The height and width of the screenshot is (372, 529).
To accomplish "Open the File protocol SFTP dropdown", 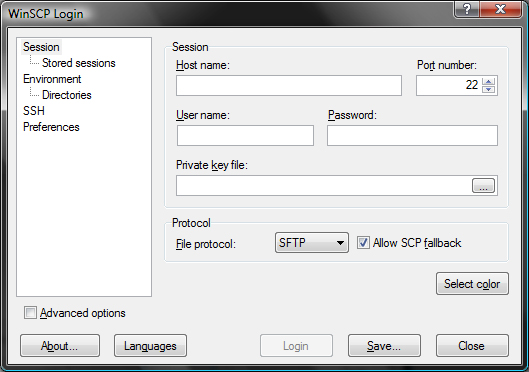I will 312,242.
